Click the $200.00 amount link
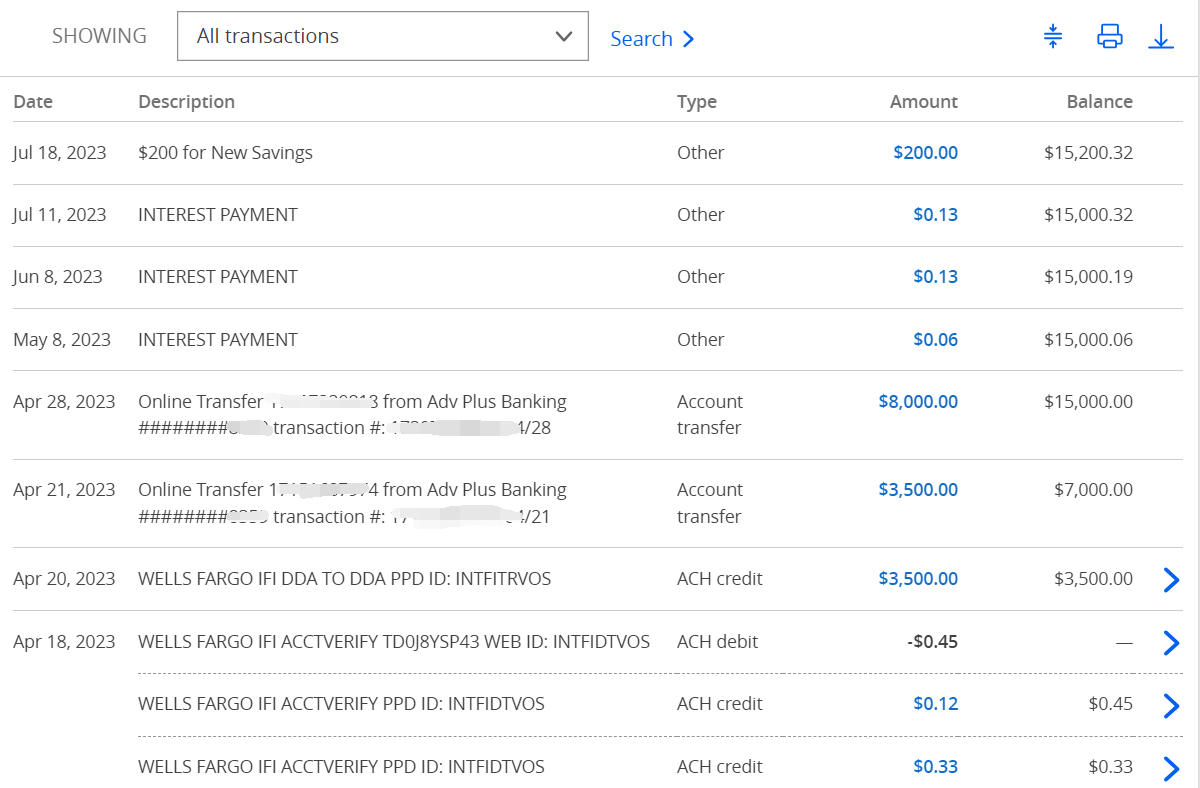This screenshot has width=1200, height=788. (925, 153)
